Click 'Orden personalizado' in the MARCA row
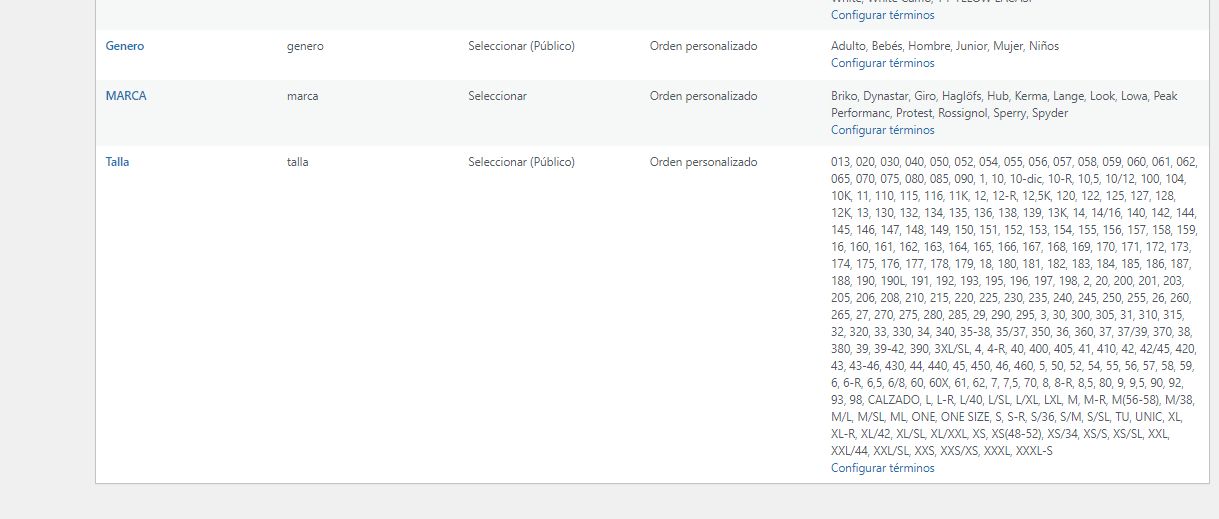 (704, 96)
